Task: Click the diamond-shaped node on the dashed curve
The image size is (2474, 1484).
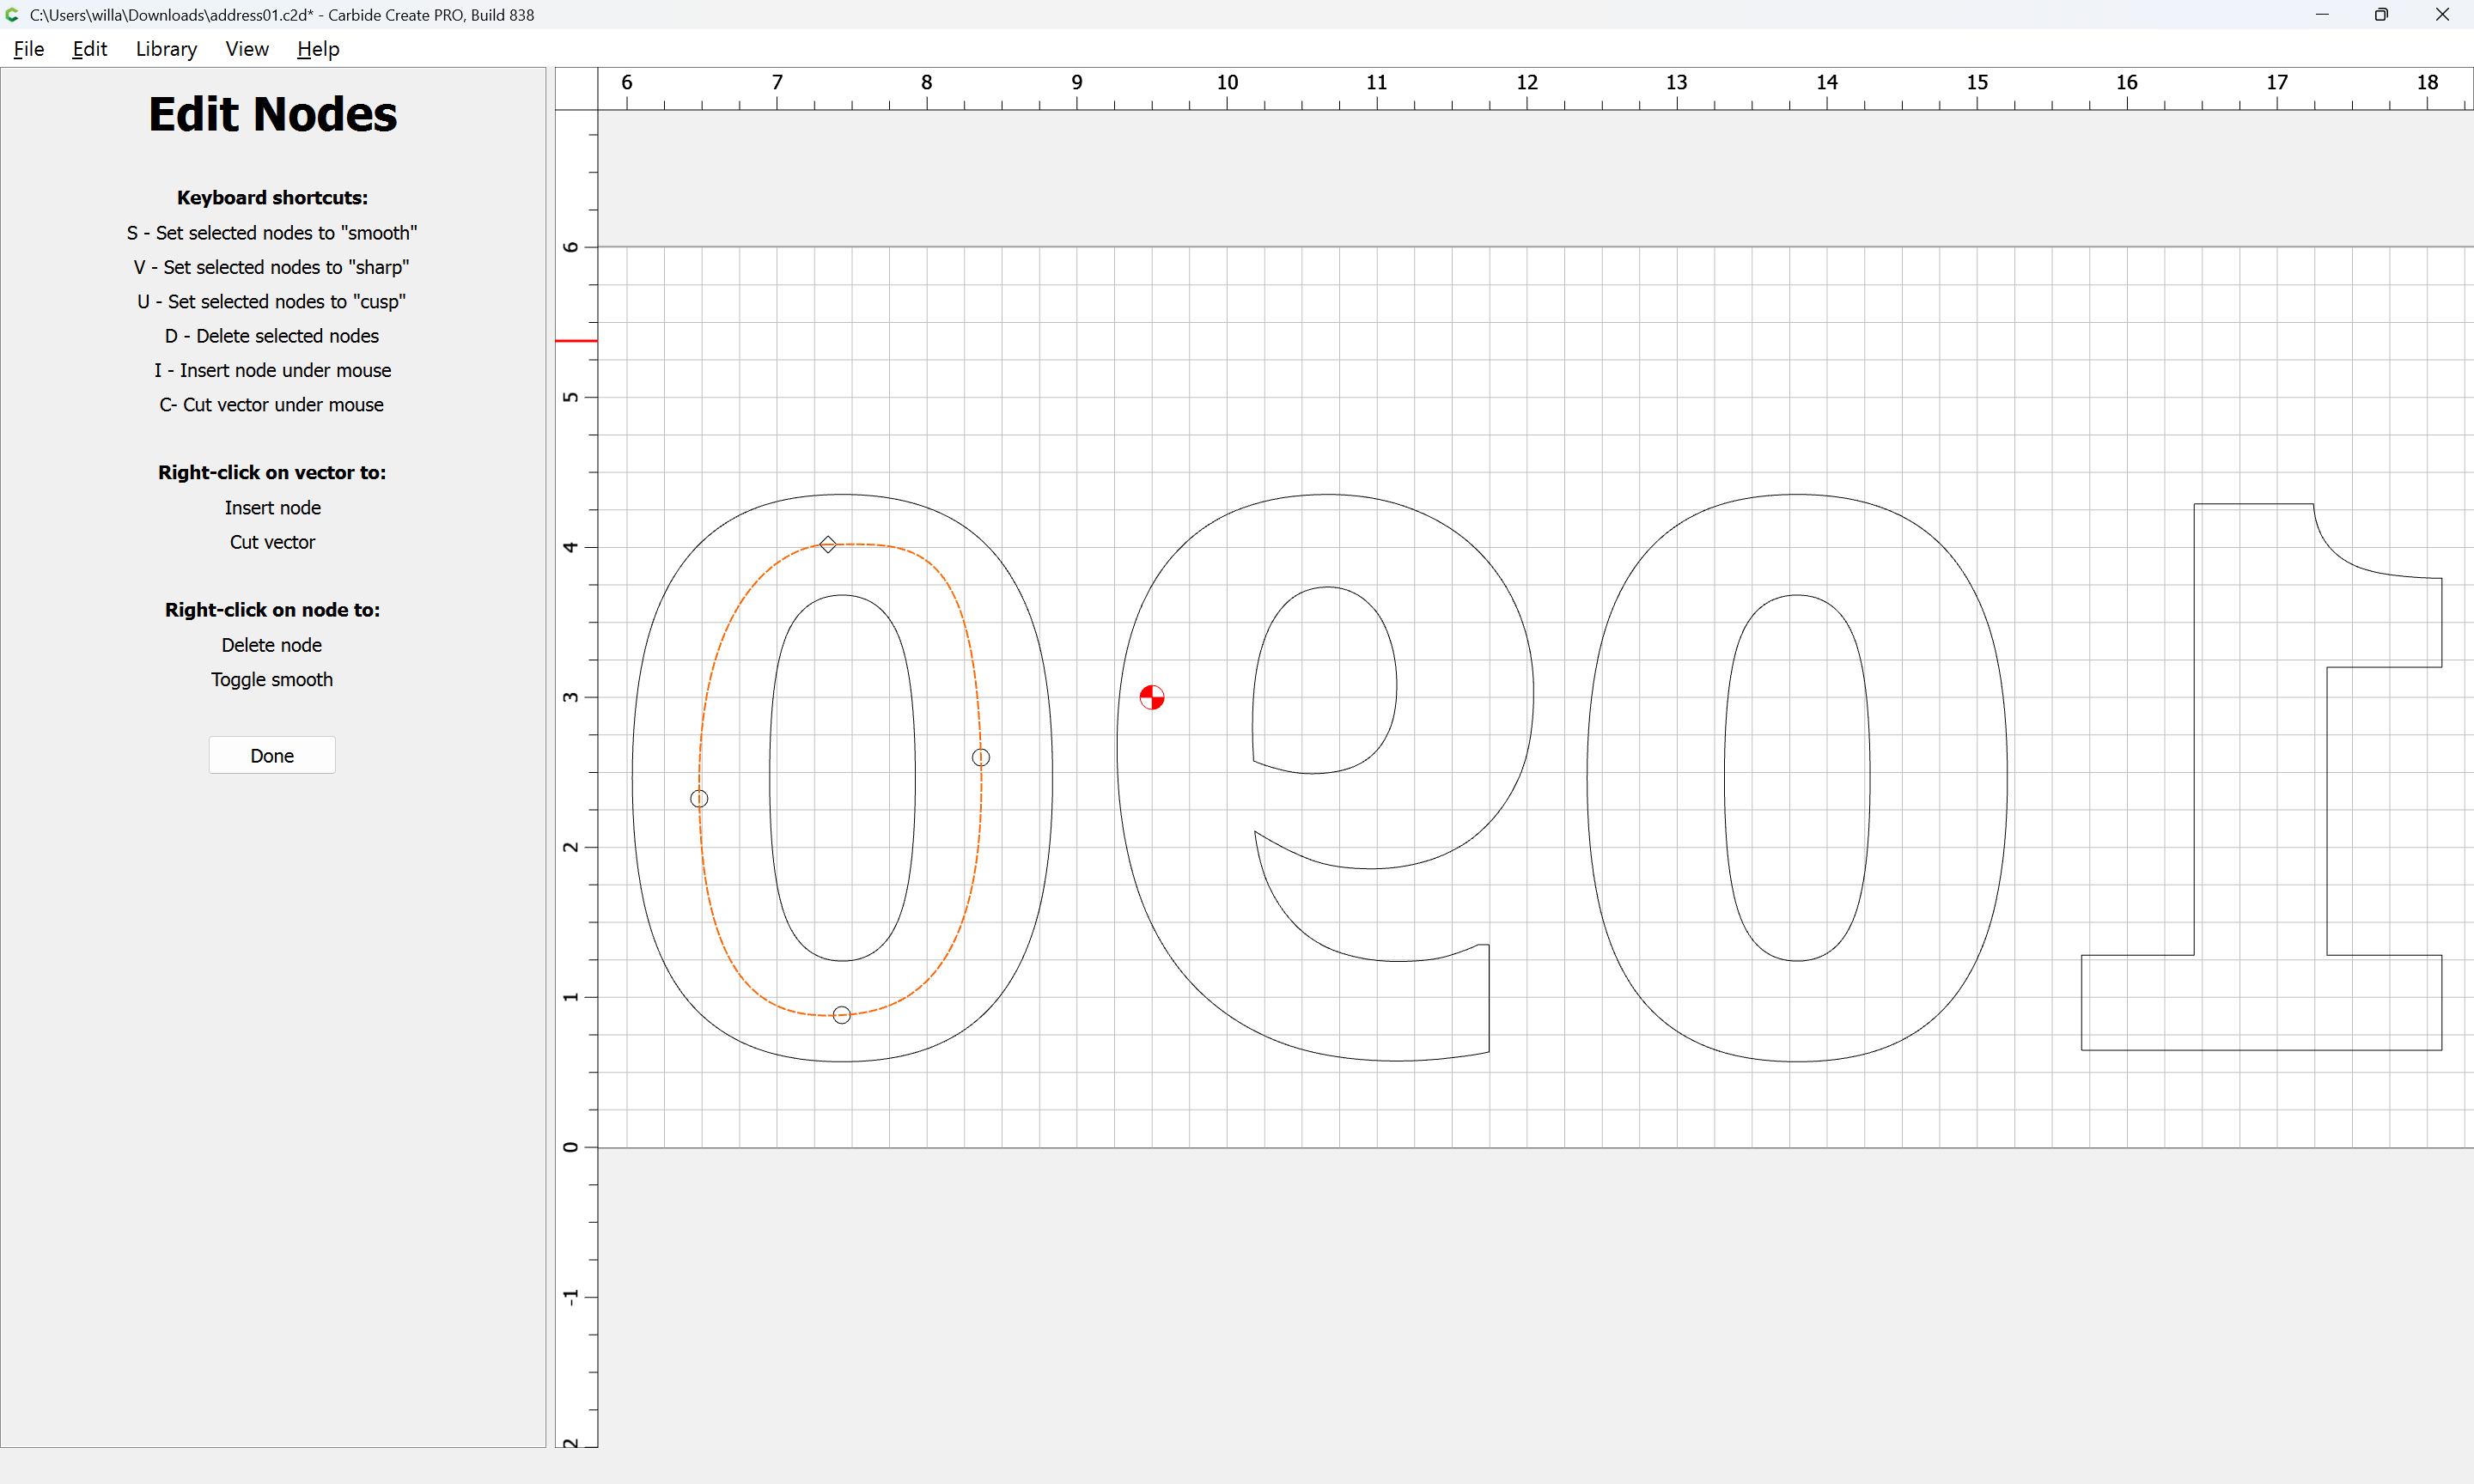Action: tap(828, 544)
